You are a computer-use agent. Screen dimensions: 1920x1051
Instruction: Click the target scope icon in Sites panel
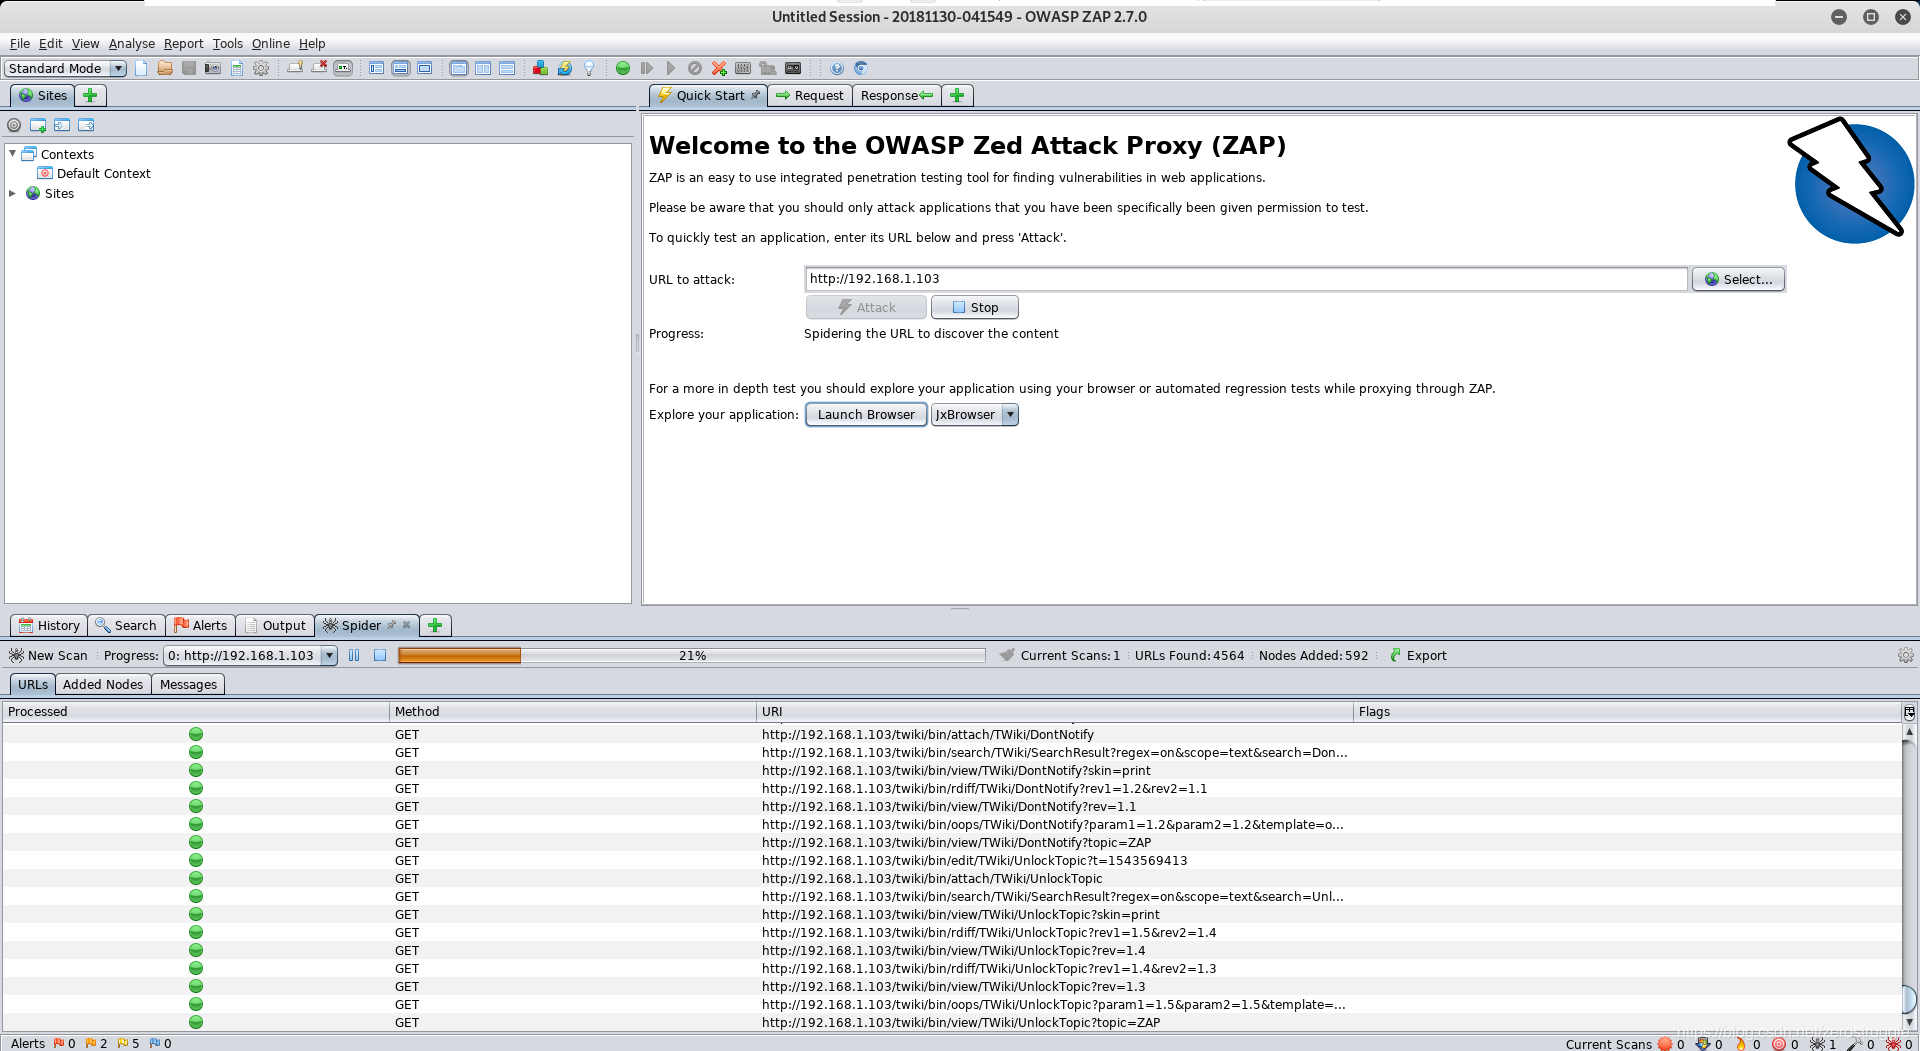tap(14, 125)
